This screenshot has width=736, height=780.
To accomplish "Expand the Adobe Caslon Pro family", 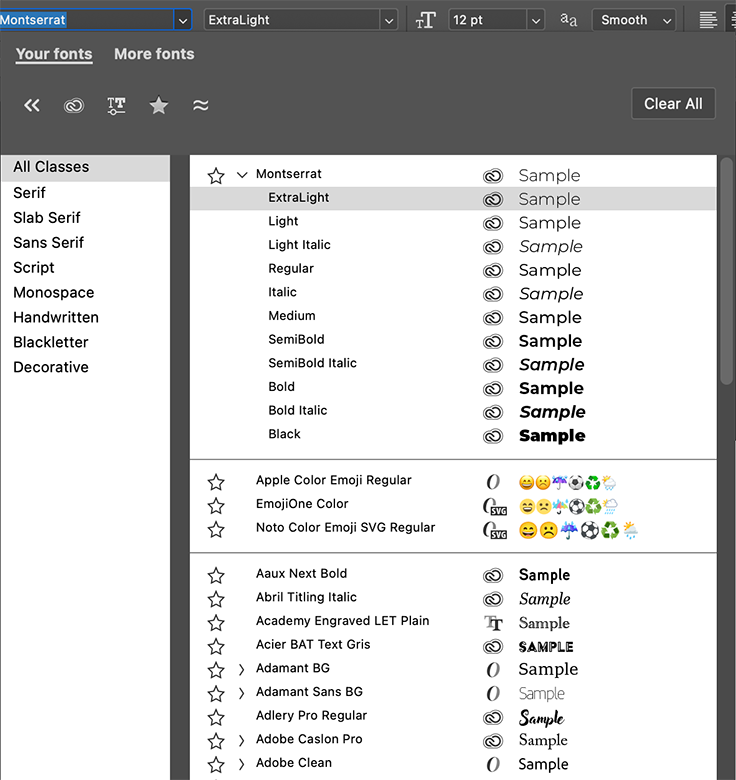I will point(242,741).
